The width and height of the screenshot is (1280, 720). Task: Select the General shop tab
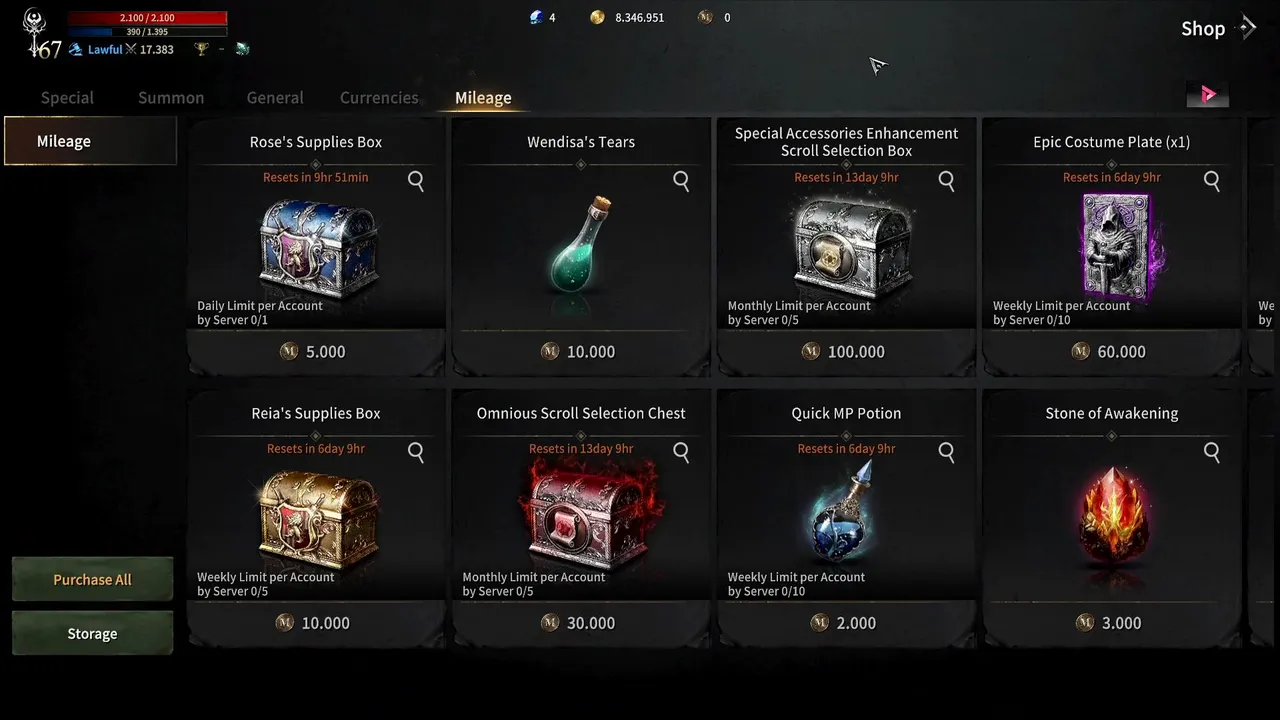275,98
